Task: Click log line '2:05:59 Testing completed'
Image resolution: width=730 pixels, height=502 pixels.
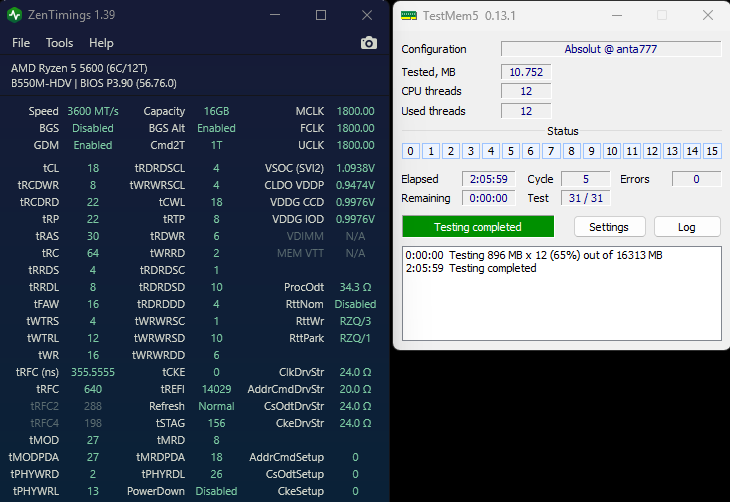Action: 471,268
